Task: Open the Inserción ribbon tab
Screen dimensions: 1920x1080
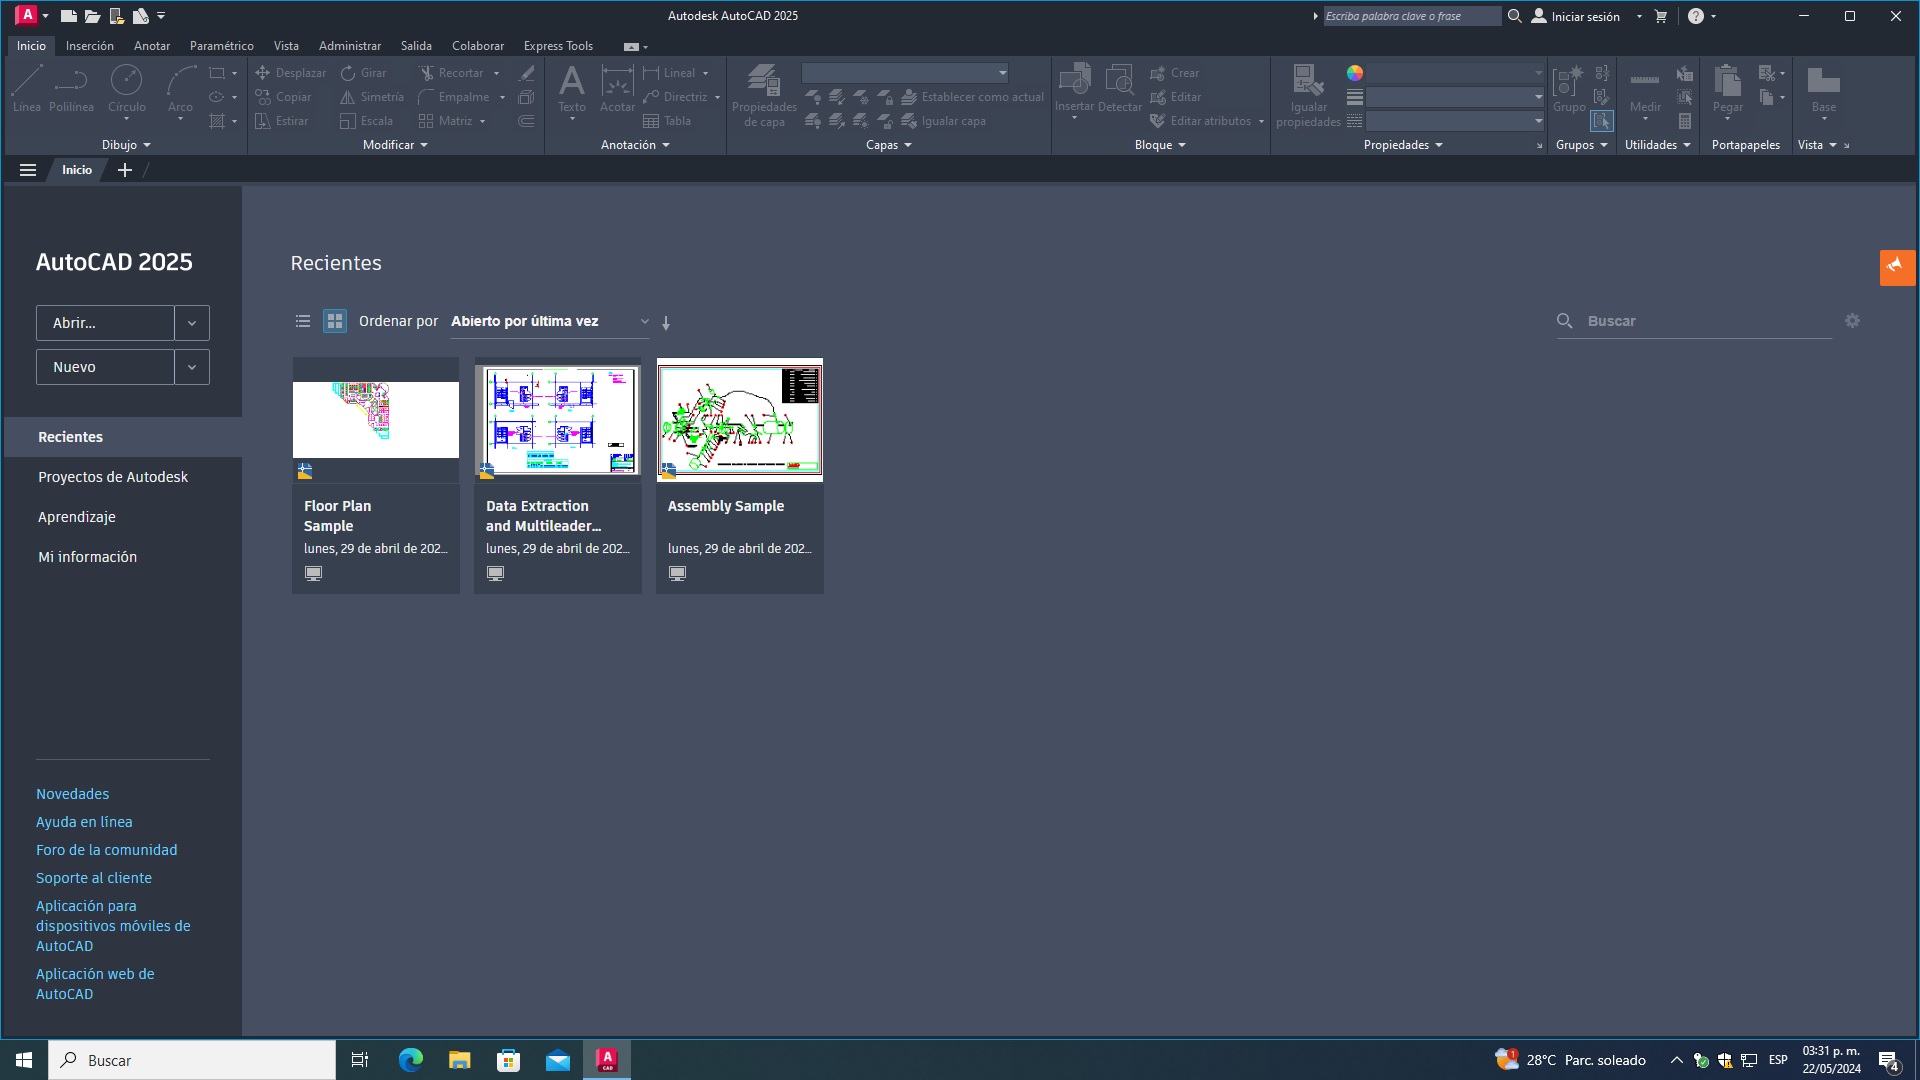Action: 90,46
